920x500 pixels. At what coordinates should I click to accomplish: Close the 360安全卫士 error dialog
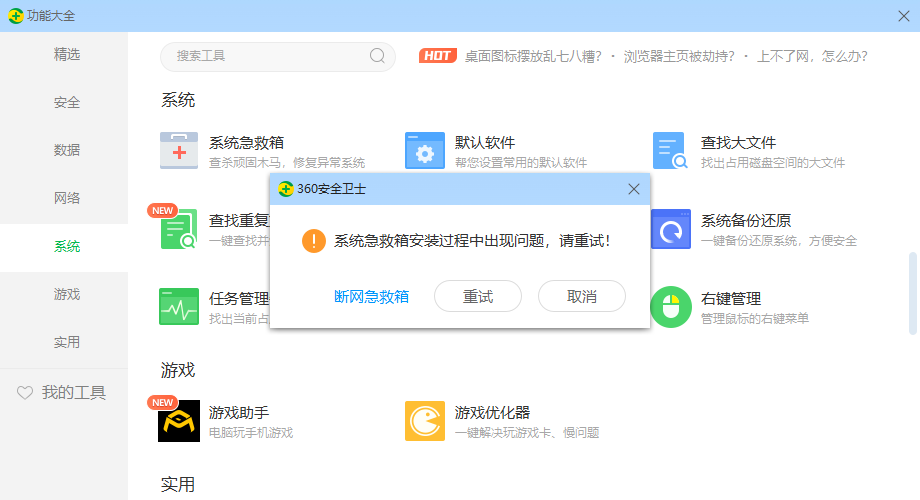(x=634, y=189)
